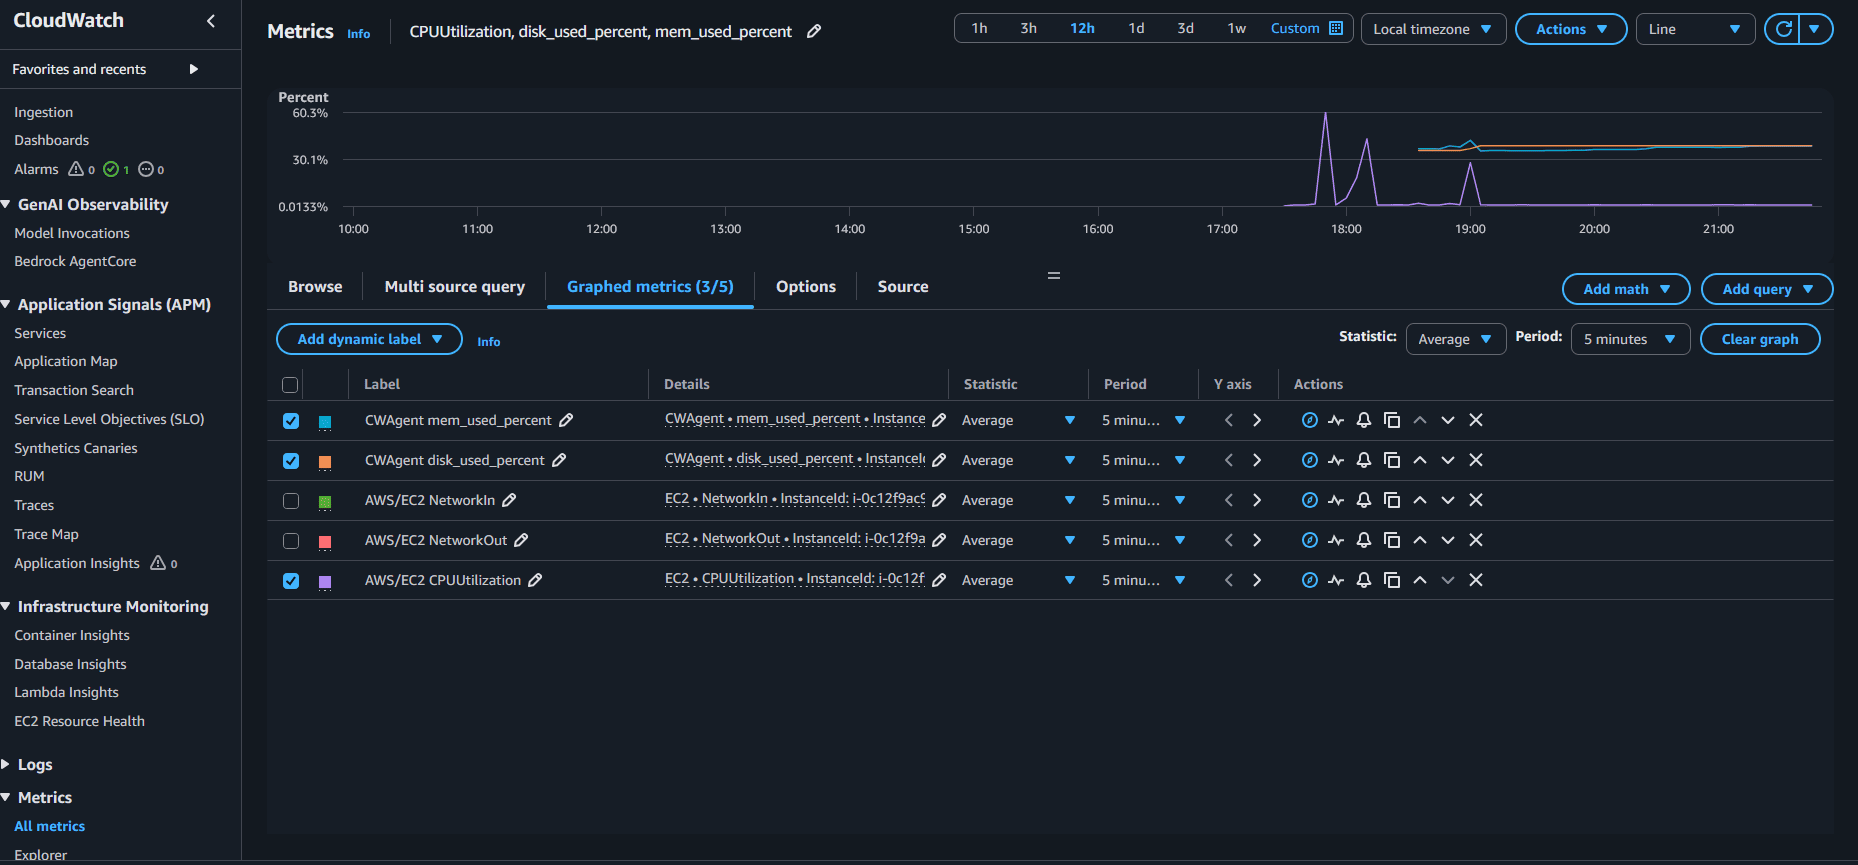The height and width of the screenshot is (865, 1858).
Task: Open metric search icon on mem_used_percent row
Action: tap(1309, 420)
